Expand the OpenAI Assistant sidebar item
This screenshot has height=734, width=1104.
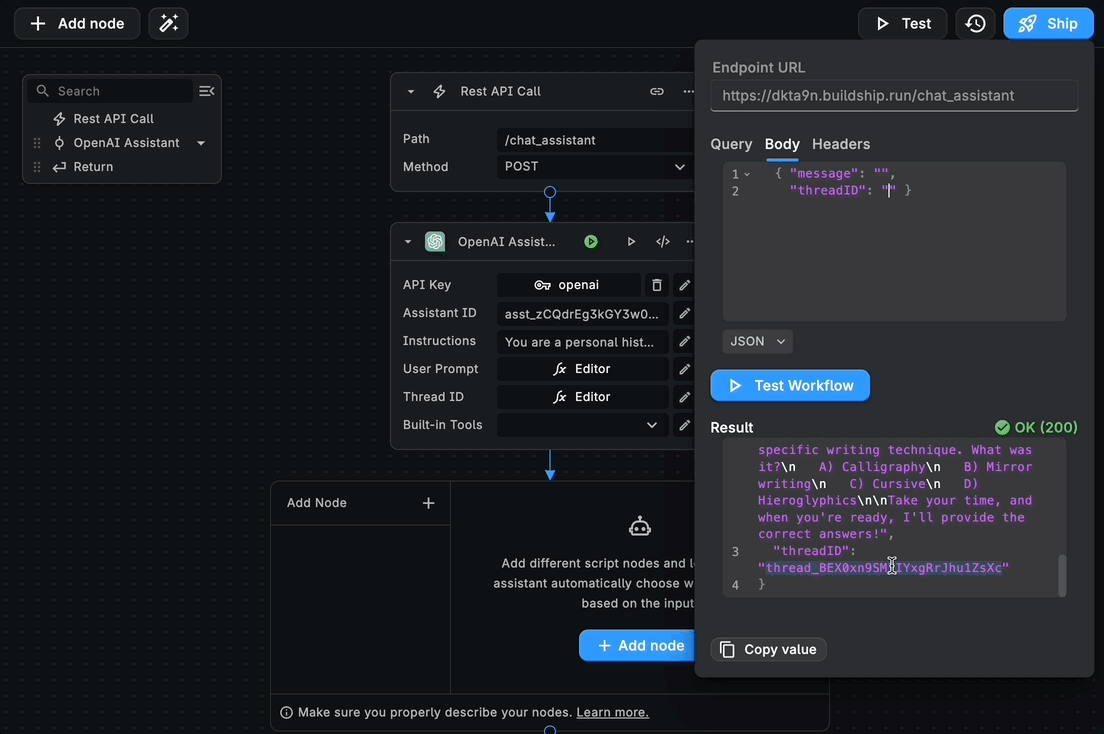click(x=200, y=142)
